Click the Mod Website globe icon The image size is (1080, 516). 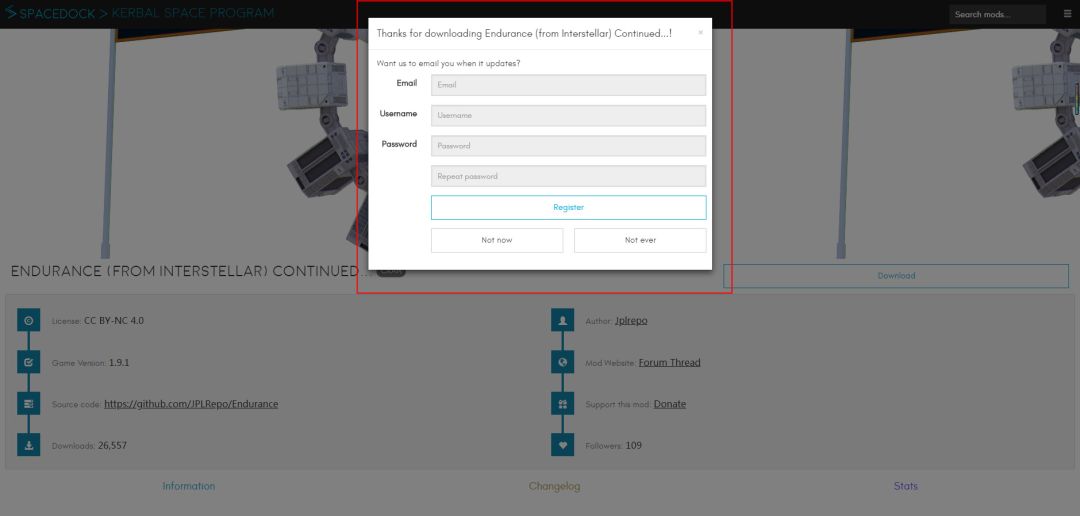[x=562, y=362]
